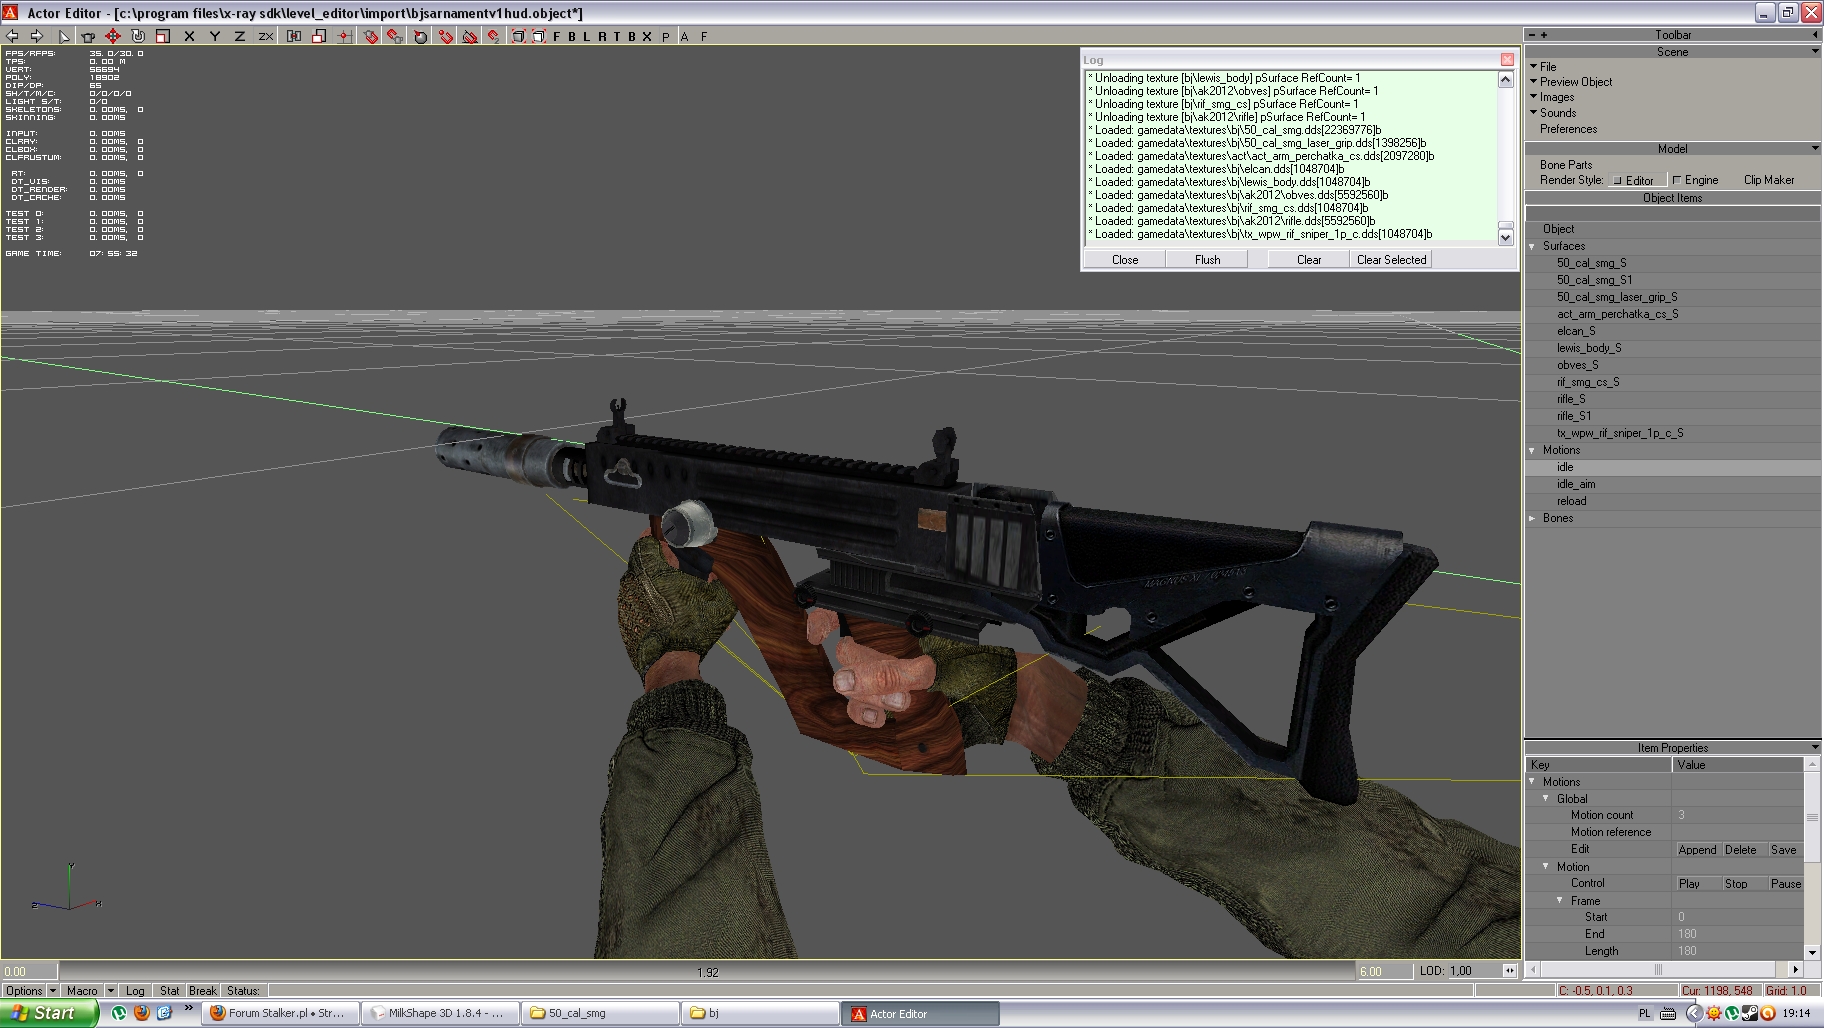Open MilkShape 3D from the taskbar

(439, 1013)
